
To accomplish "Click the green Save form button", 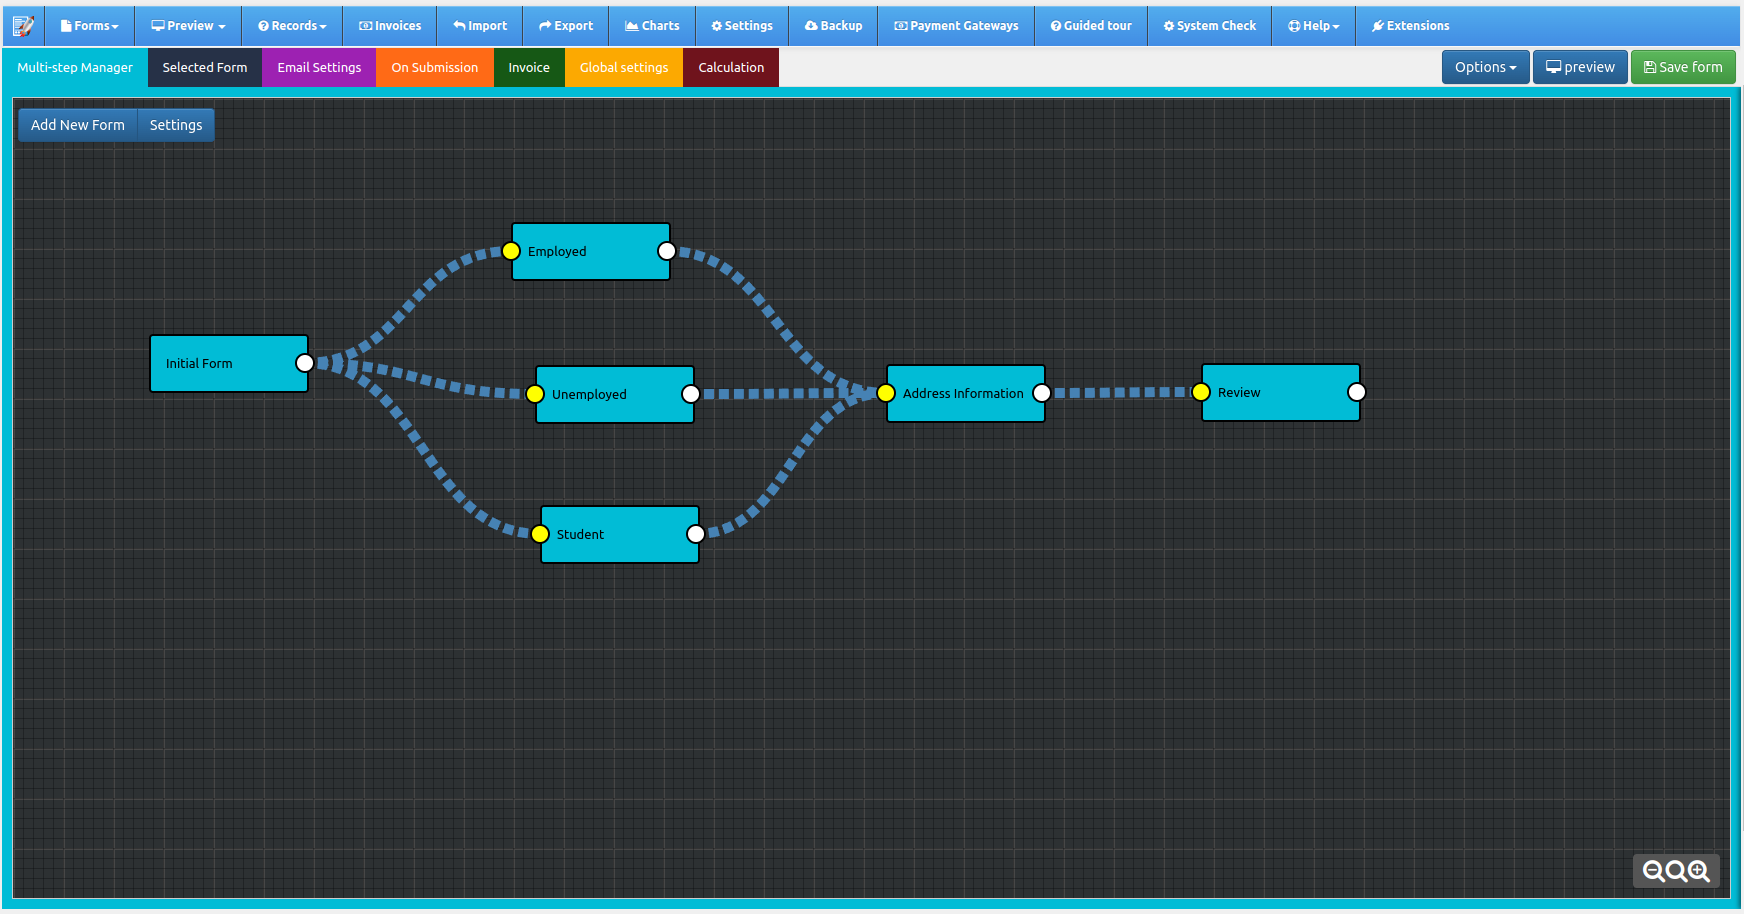I will point(1683,67).
